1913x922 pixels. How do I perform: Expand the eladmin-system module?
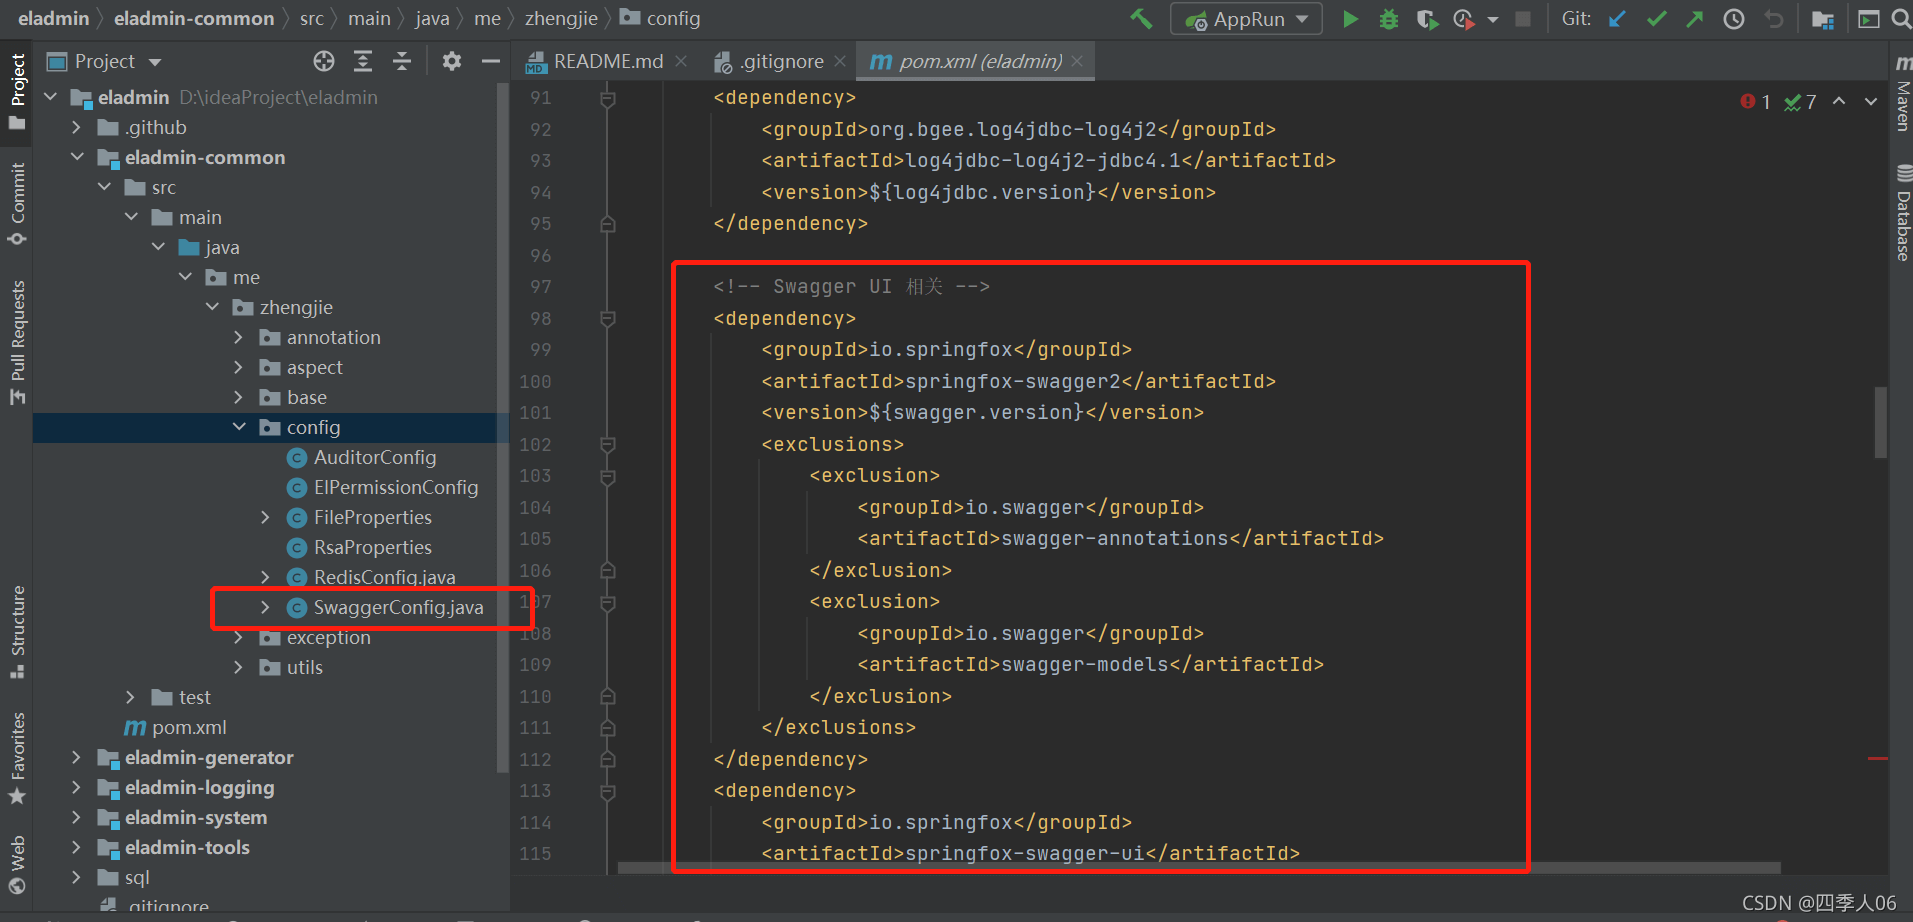[x=77, y=817]
